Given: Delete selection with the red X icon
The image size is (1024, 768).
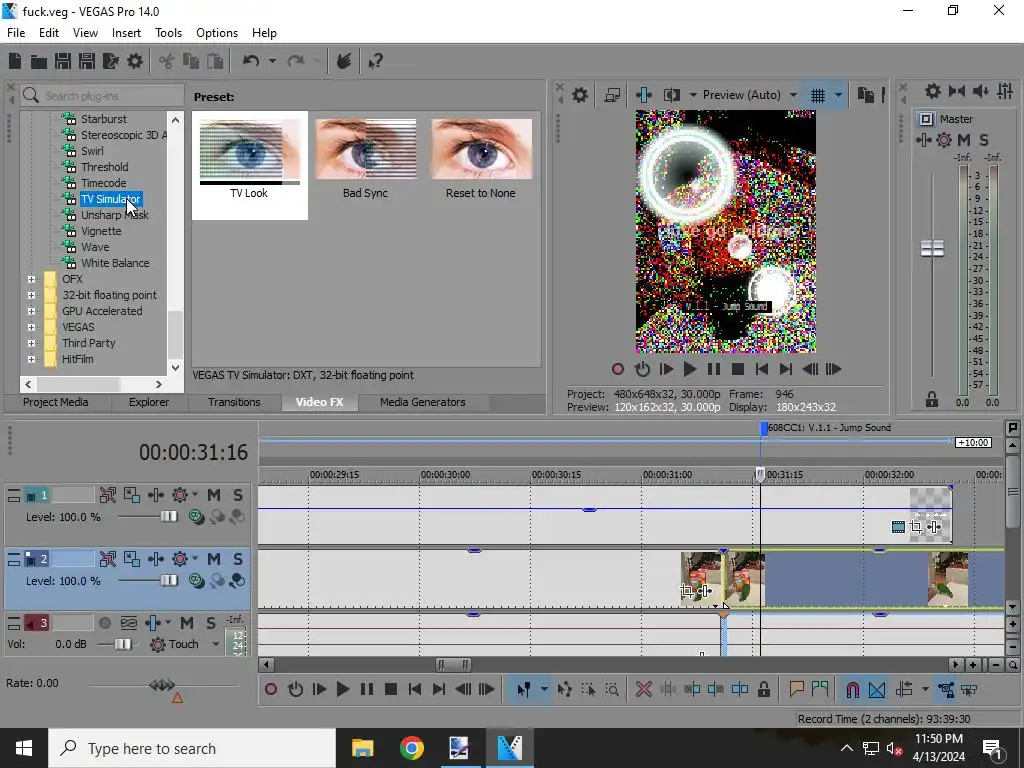Looking at the screenshot, I should pyautogui.click(x=644, y=689).
